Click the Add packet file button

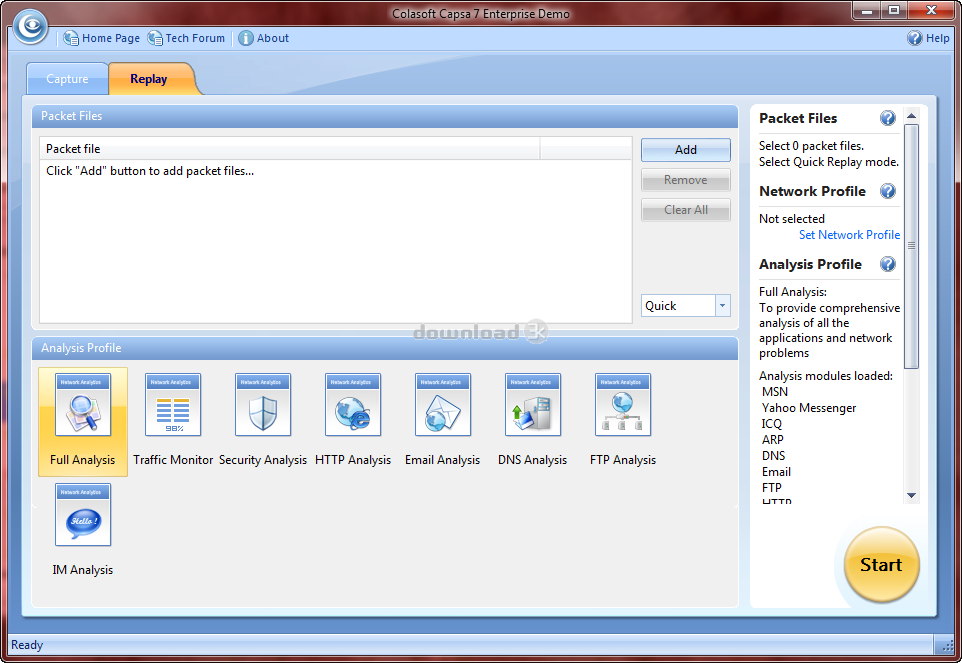coord(686,150)
